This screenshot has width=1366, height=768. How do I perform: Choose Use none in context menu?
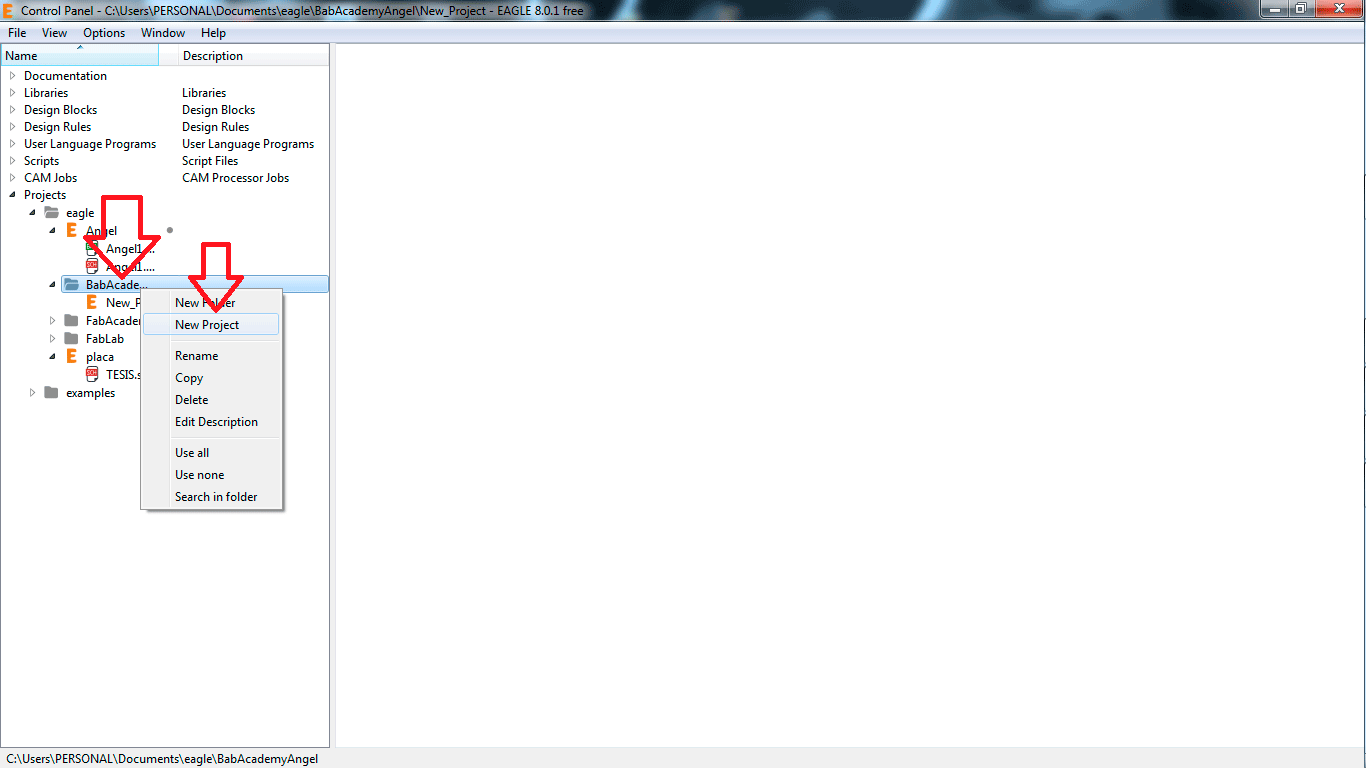tap(211, 475)
